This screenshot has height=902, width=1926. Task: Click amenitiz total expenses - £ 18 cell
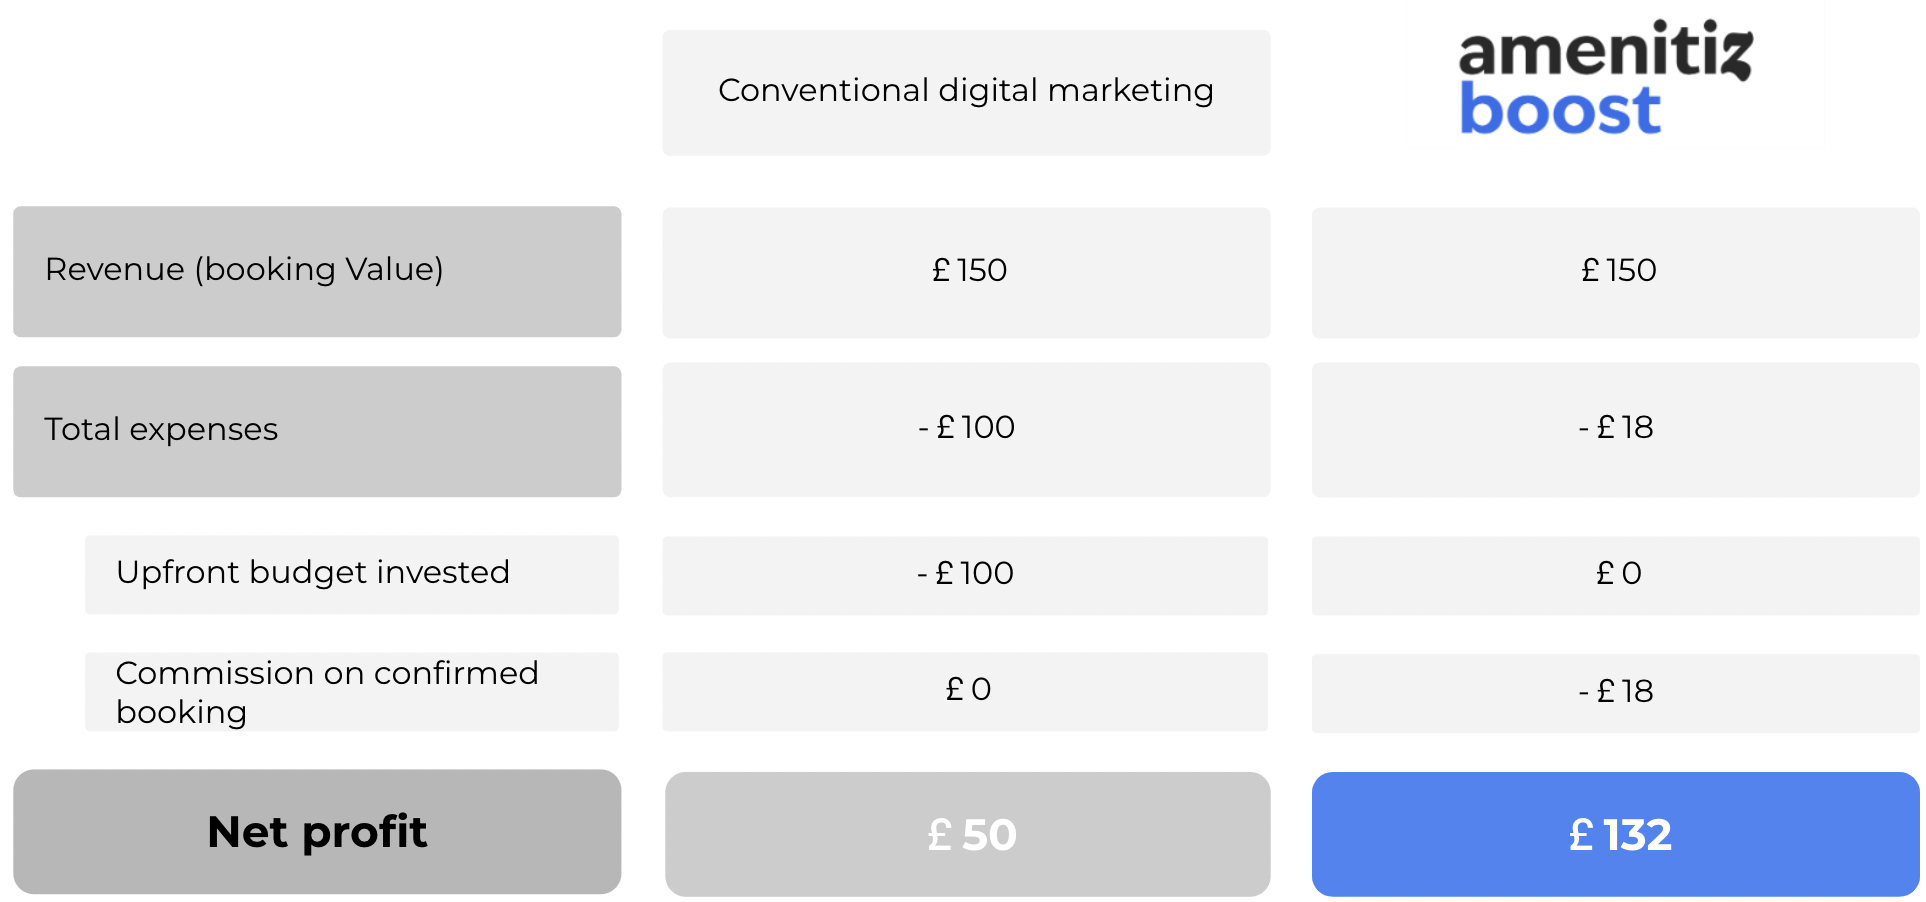tap(1615, 430)
